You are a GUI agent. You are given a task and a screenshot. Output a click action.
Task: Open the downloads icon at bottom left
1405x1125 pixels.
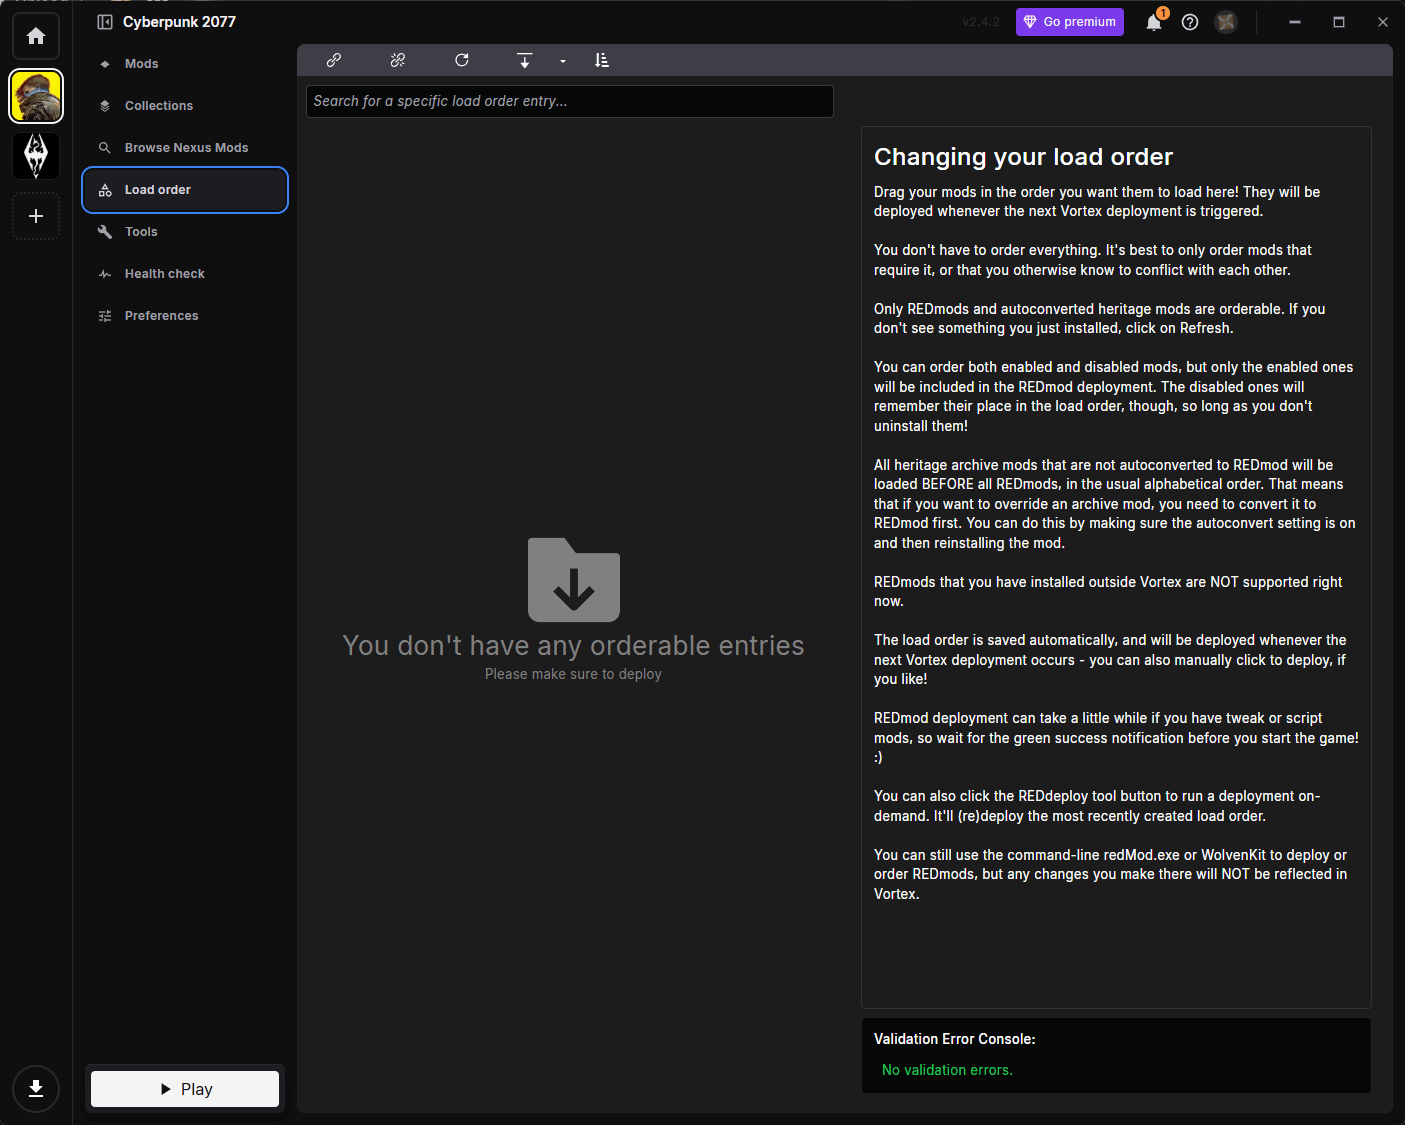coord(36,1089)
